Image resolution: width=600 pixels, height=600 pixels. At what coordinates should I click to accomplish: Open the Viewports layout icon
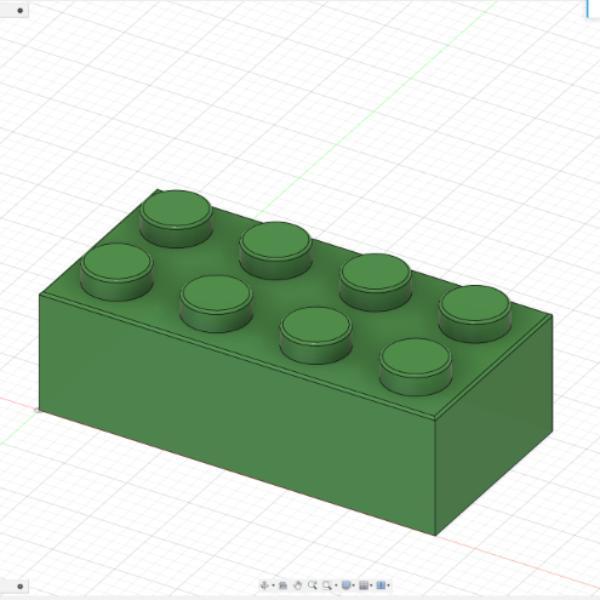click(381, 585)
